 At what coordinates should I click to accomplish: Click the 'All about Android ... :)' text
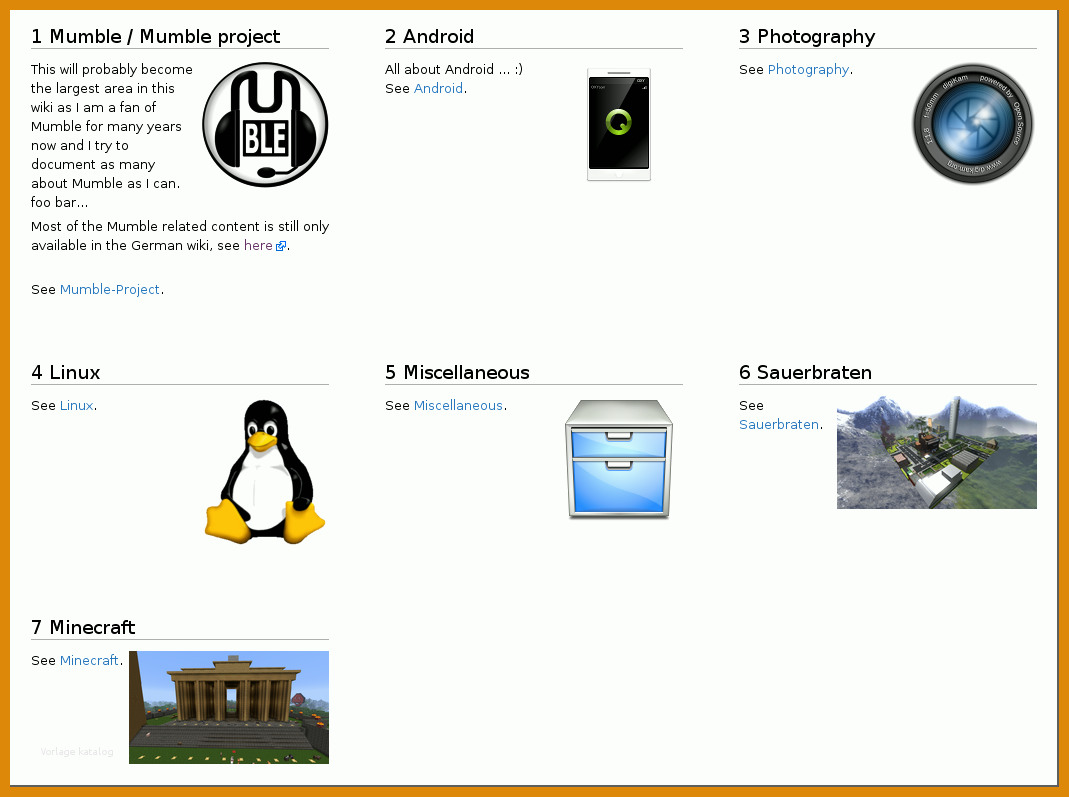pyautogui.click(x=454, y=70)
